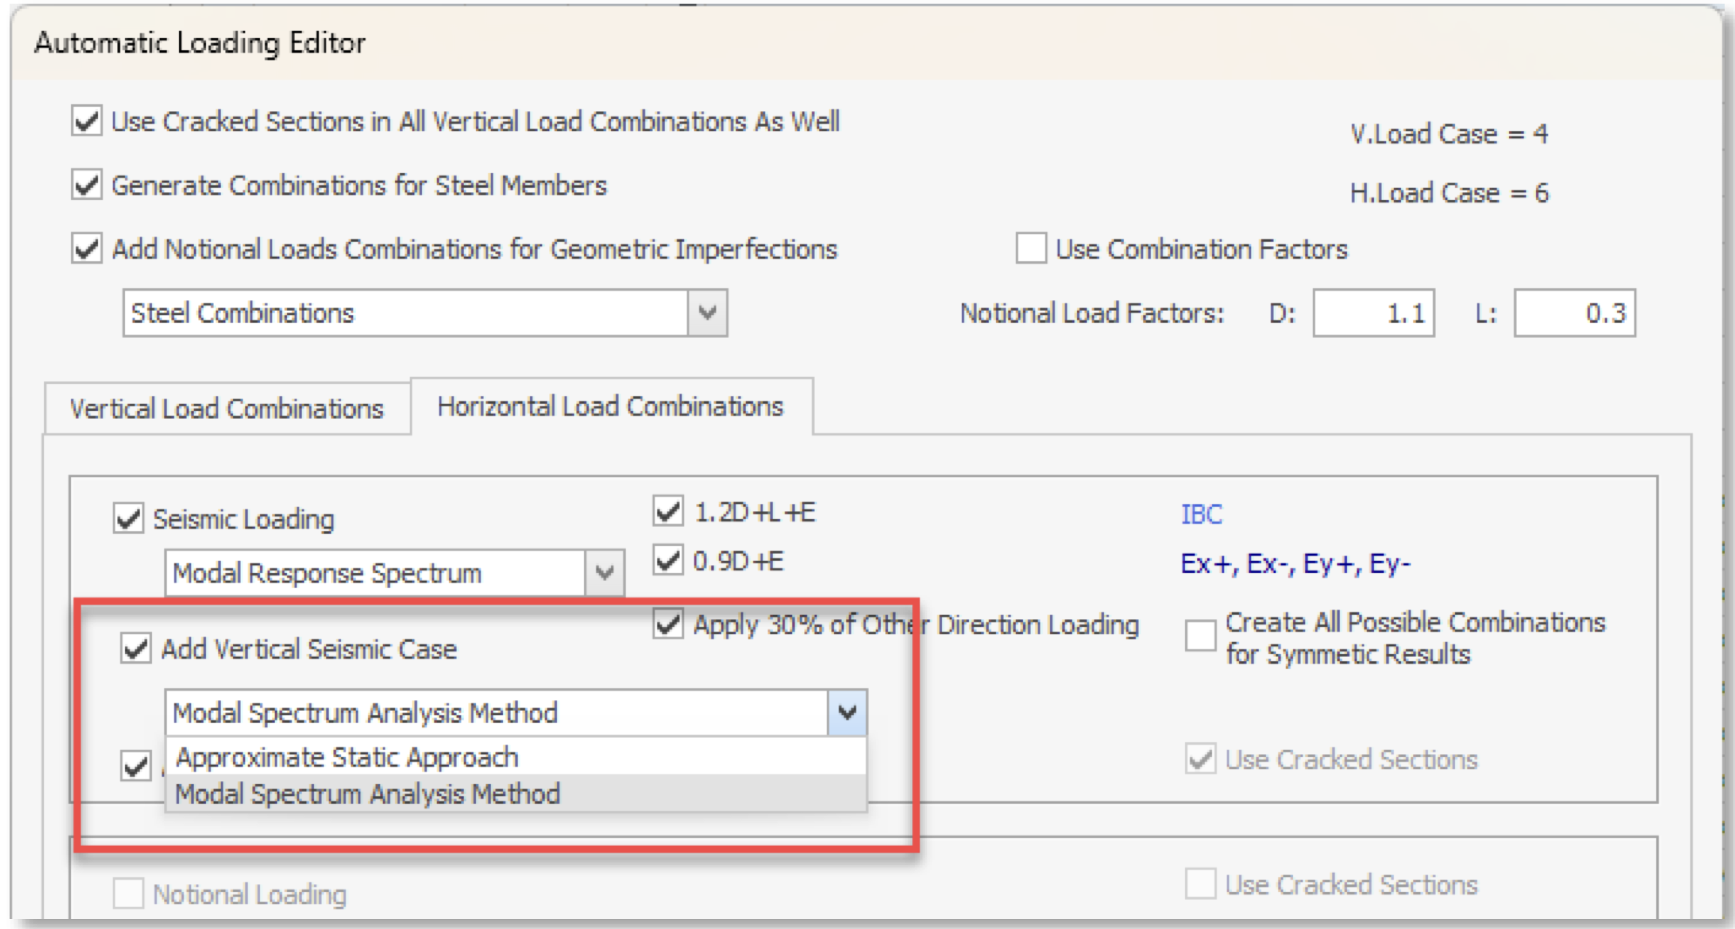The height and width of the screenshot is (929, 1735).
Task: Choose Approximate Static Approach from list
Action: point(347,757)
